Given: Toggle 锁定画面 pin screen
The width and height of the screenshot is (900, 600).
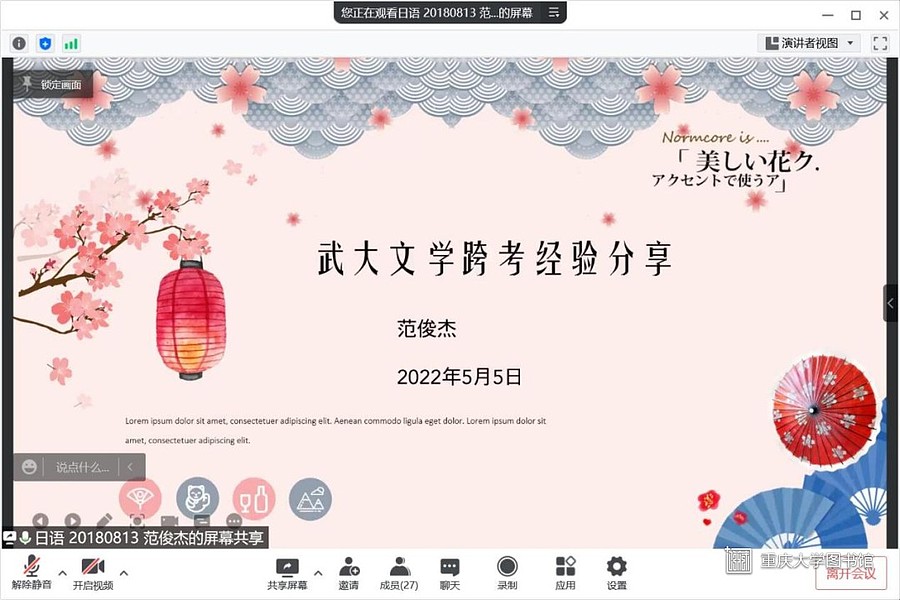Looking at the screenshot, I should pyautogui.click(x=54, y=85).
